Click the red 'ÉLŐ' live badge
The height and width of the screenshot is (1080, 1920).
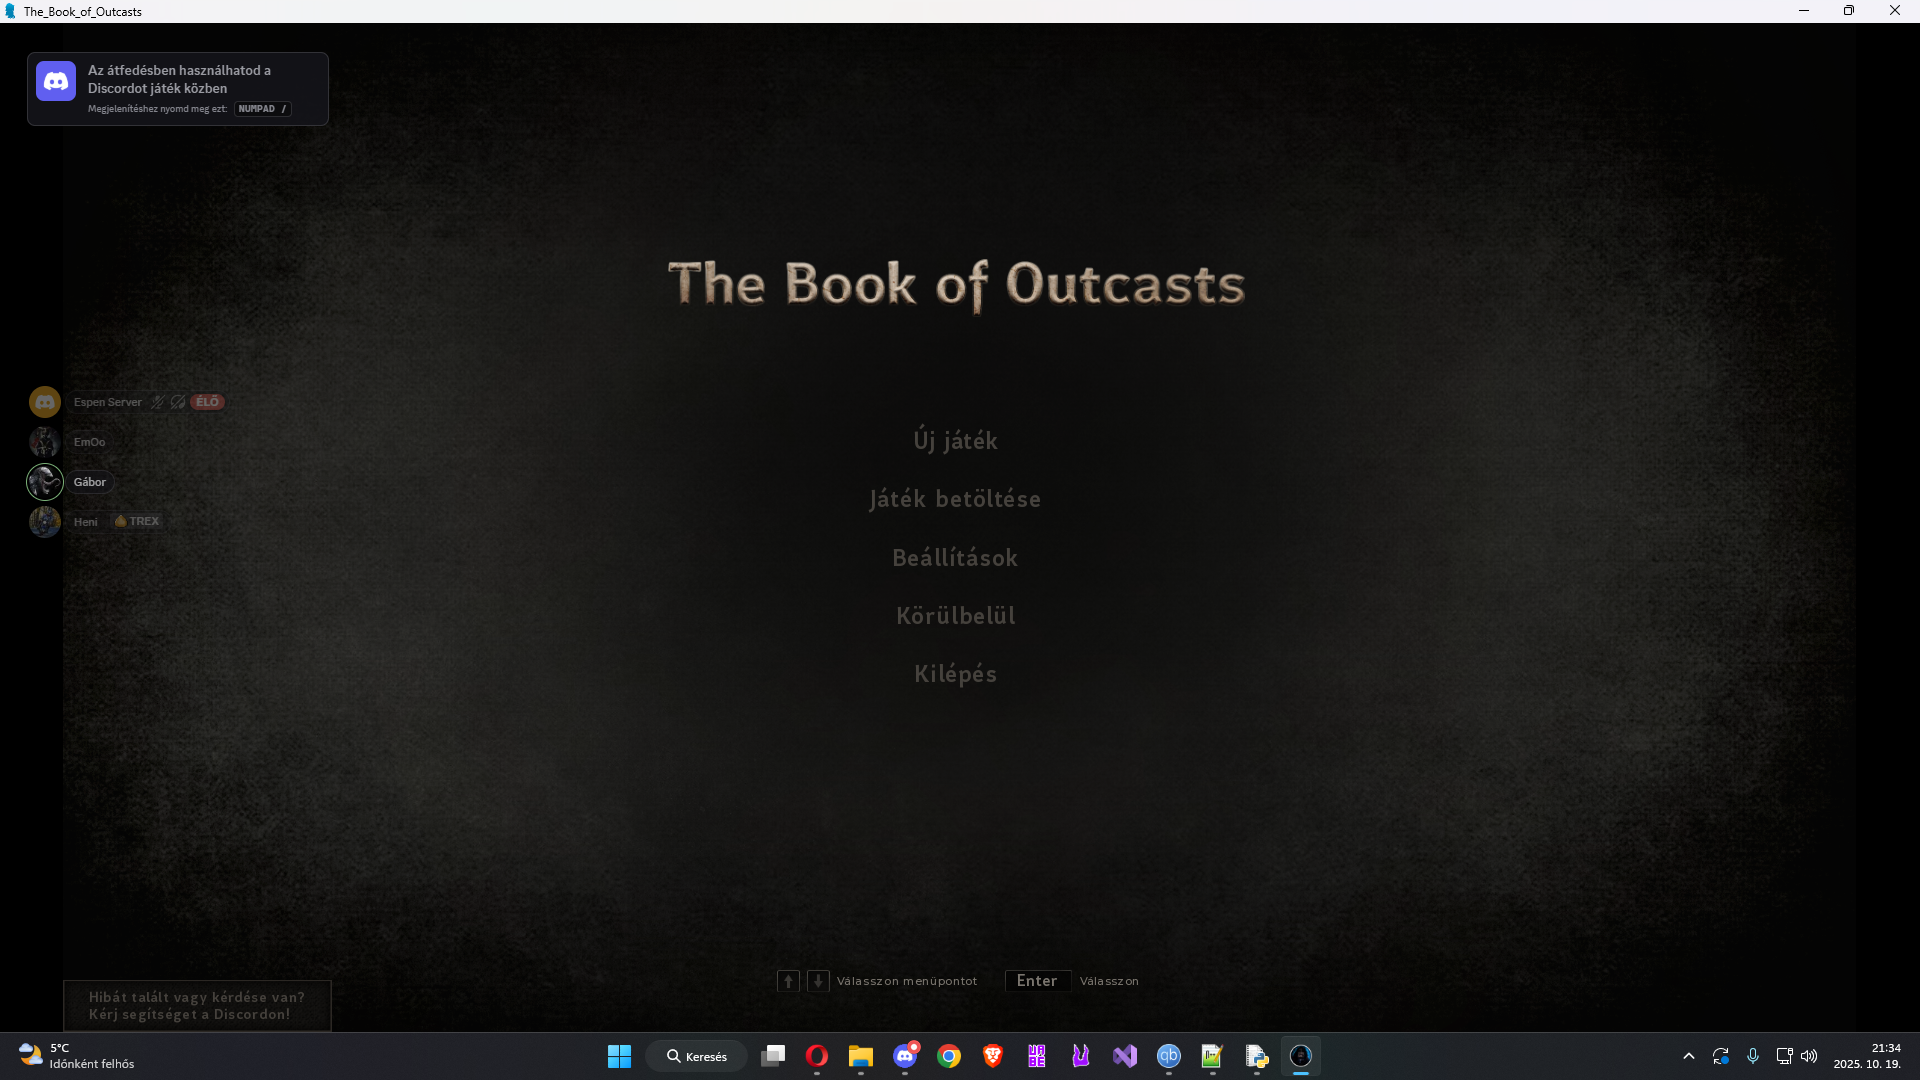click(x=208, y=402)
